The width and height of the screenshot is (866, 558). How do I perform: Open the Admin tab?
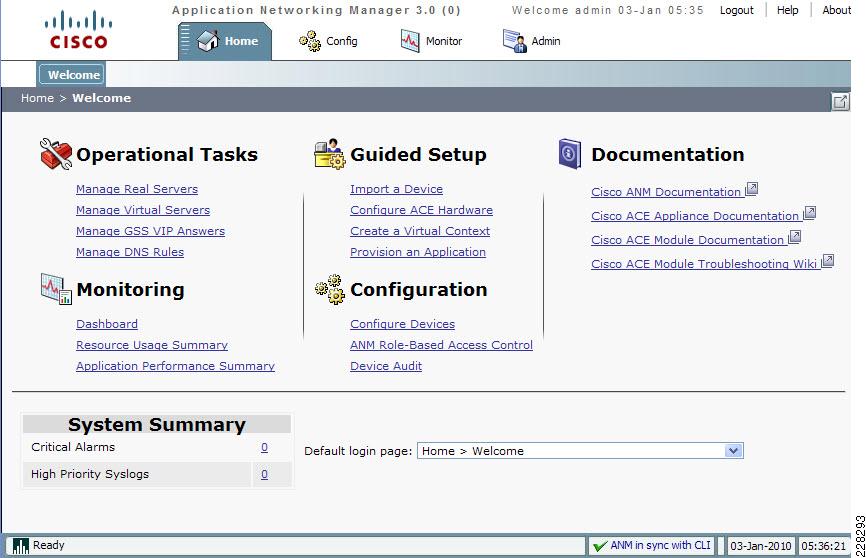pyautogui.click(x=531, y=41)
